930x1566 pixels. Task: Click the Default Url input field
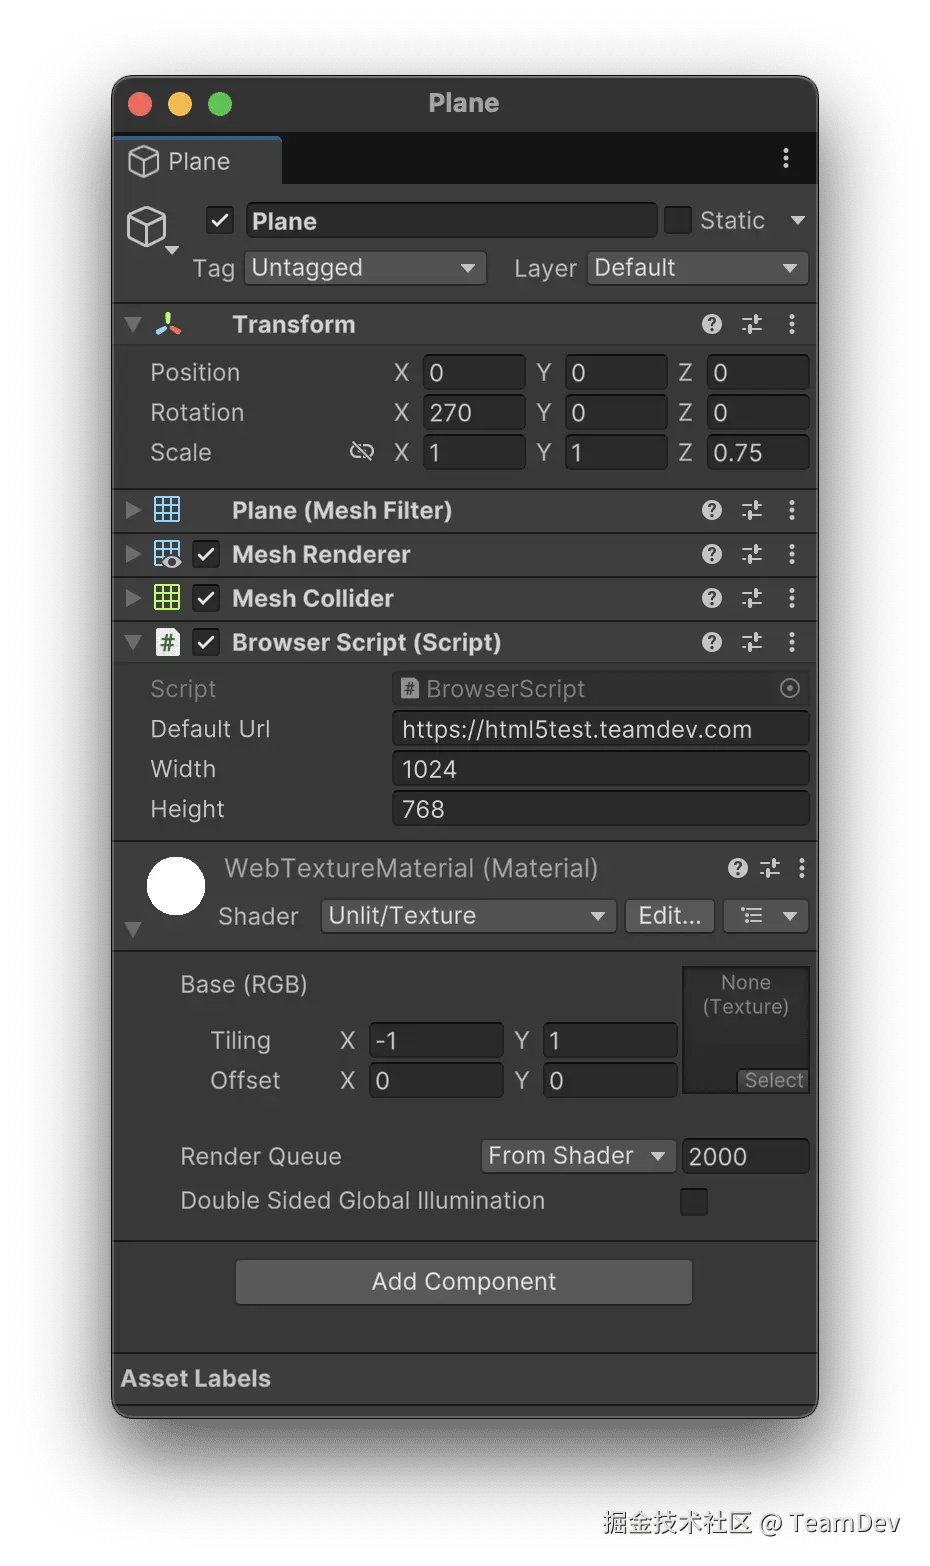click(x=600, y=729)
